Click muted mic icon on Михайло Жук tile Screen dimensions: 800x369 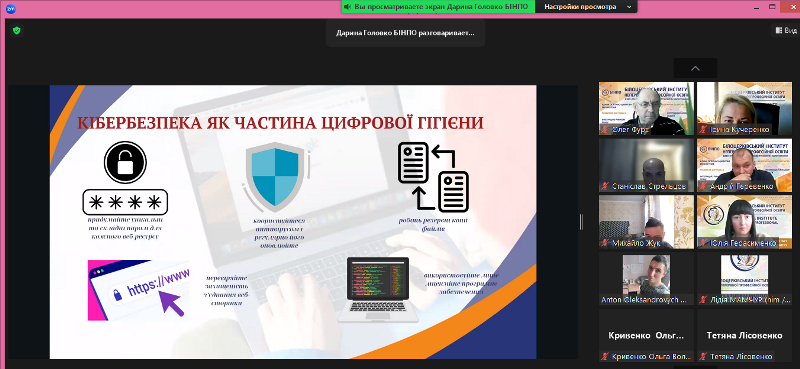pos(605,243)
